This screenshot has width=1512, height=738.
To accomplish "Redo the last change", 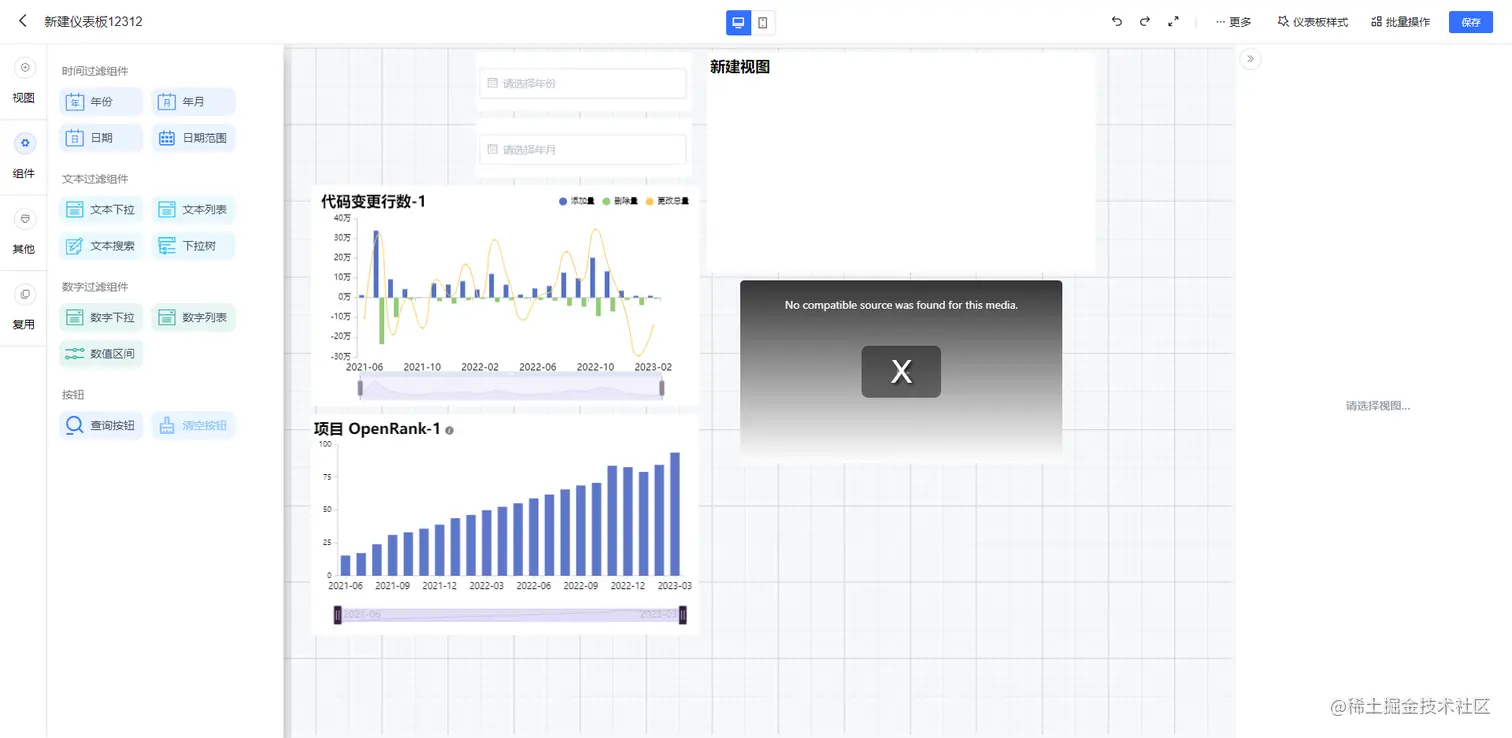I will [x=1145, y=21].
